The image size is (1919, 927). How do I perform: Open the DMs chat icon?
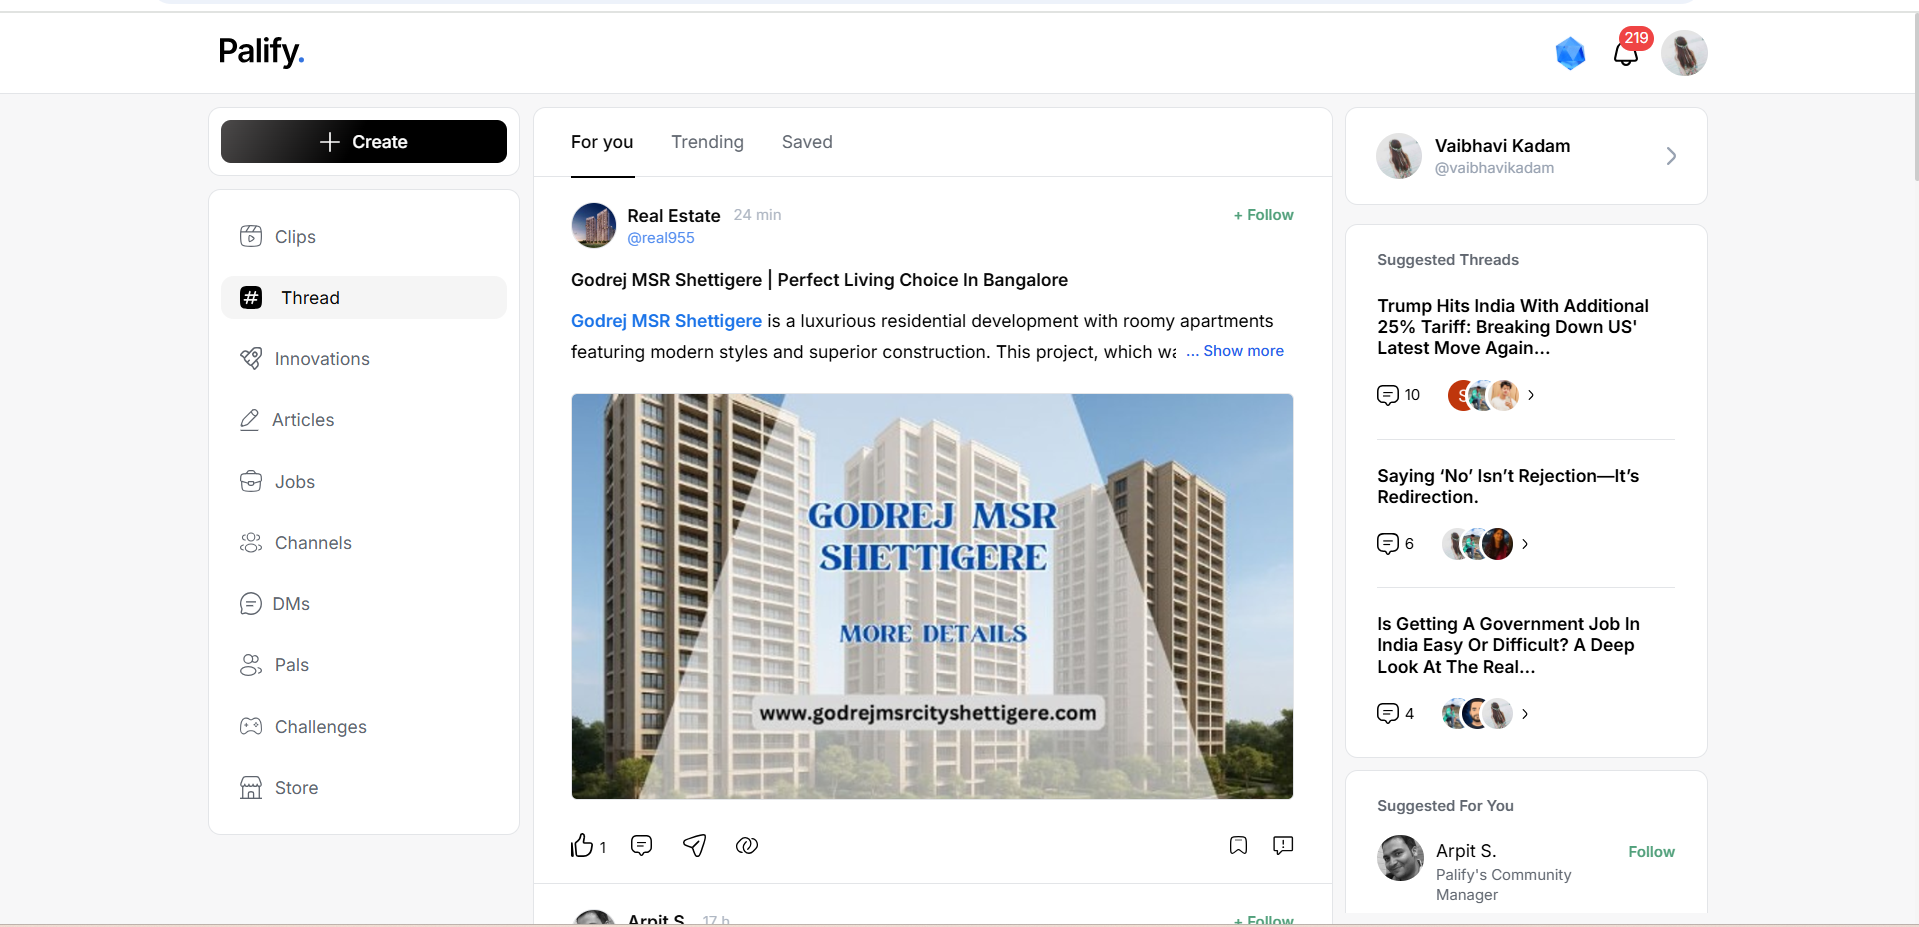251,604
